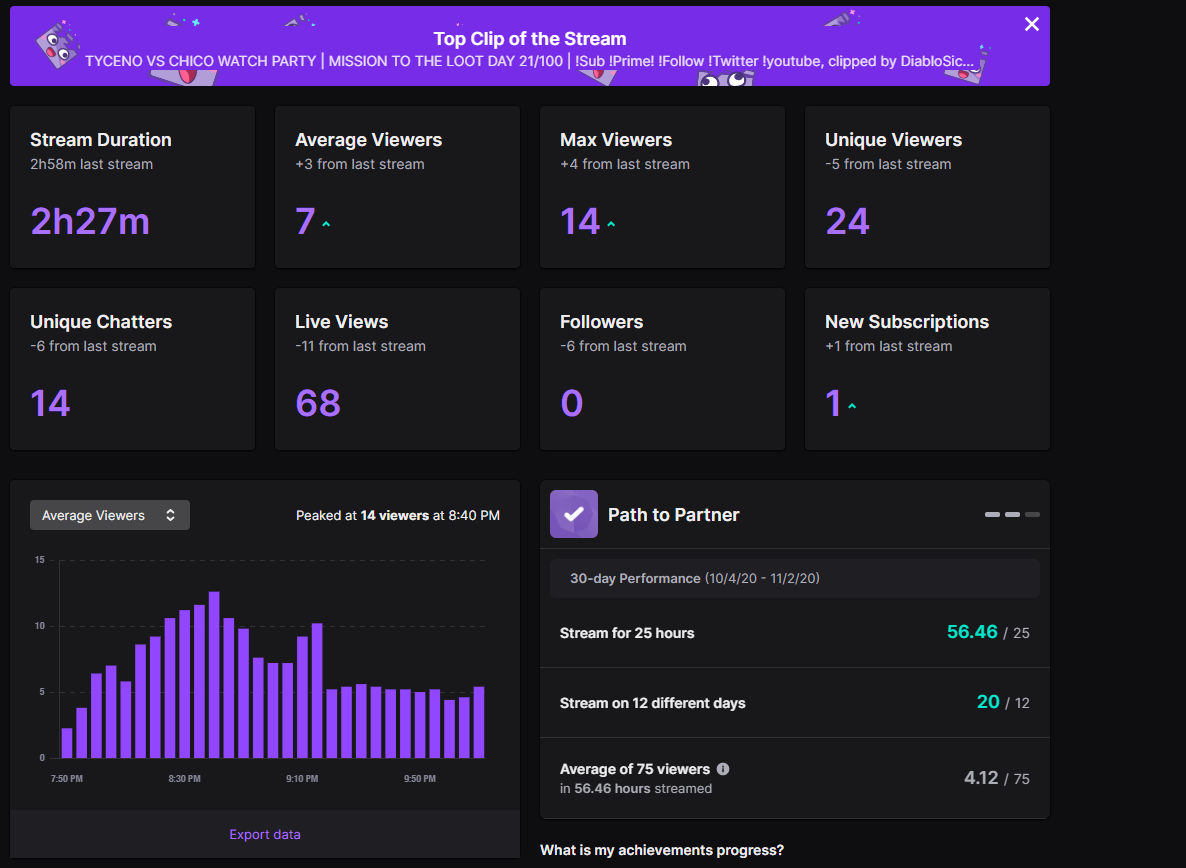Click the Unique Viewers value 24
The image size is (1186, 868).
(x=847, y=222)
